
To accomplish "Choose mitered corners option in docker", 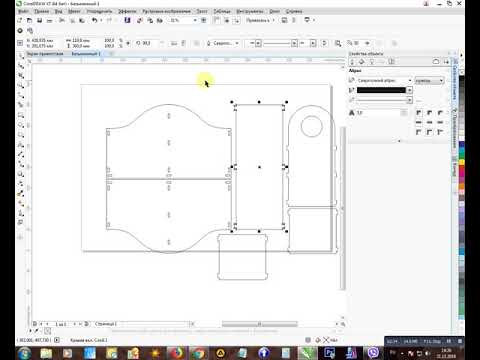I will pyautogui.click(x=419, y=113).
